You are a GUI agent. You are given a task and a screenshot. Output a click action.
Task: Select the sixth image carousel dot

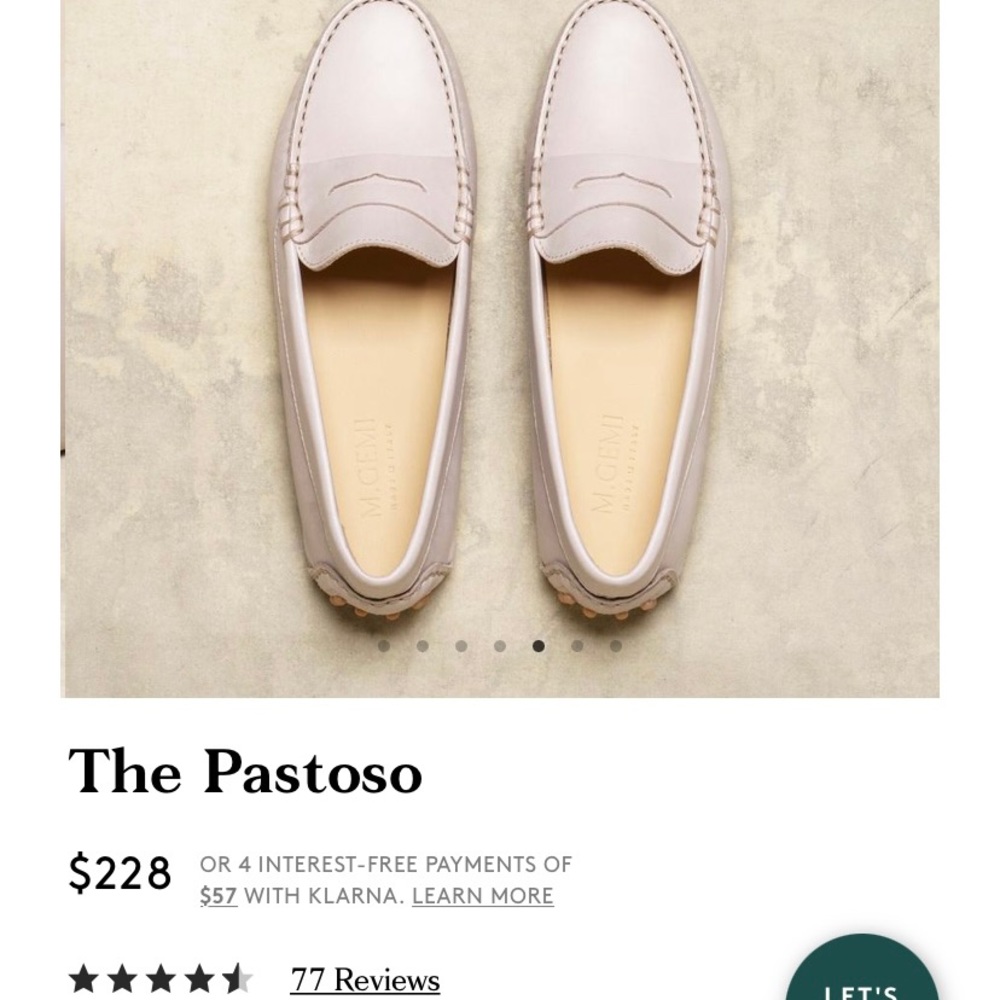point(578,646)
